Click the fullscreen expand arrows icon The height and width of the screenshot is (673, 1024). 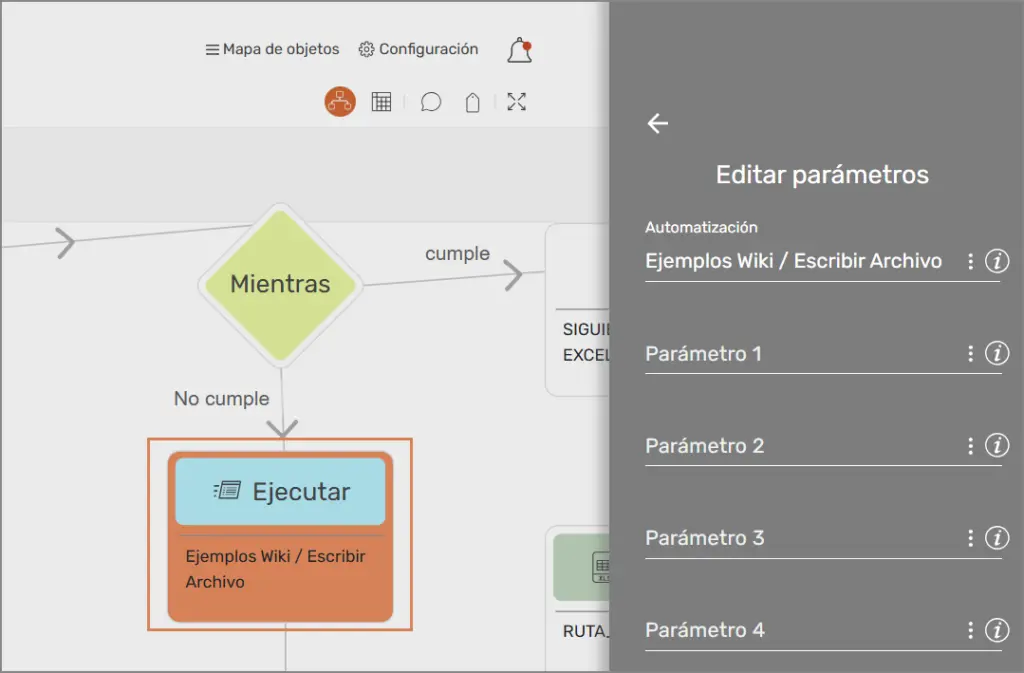516,102
